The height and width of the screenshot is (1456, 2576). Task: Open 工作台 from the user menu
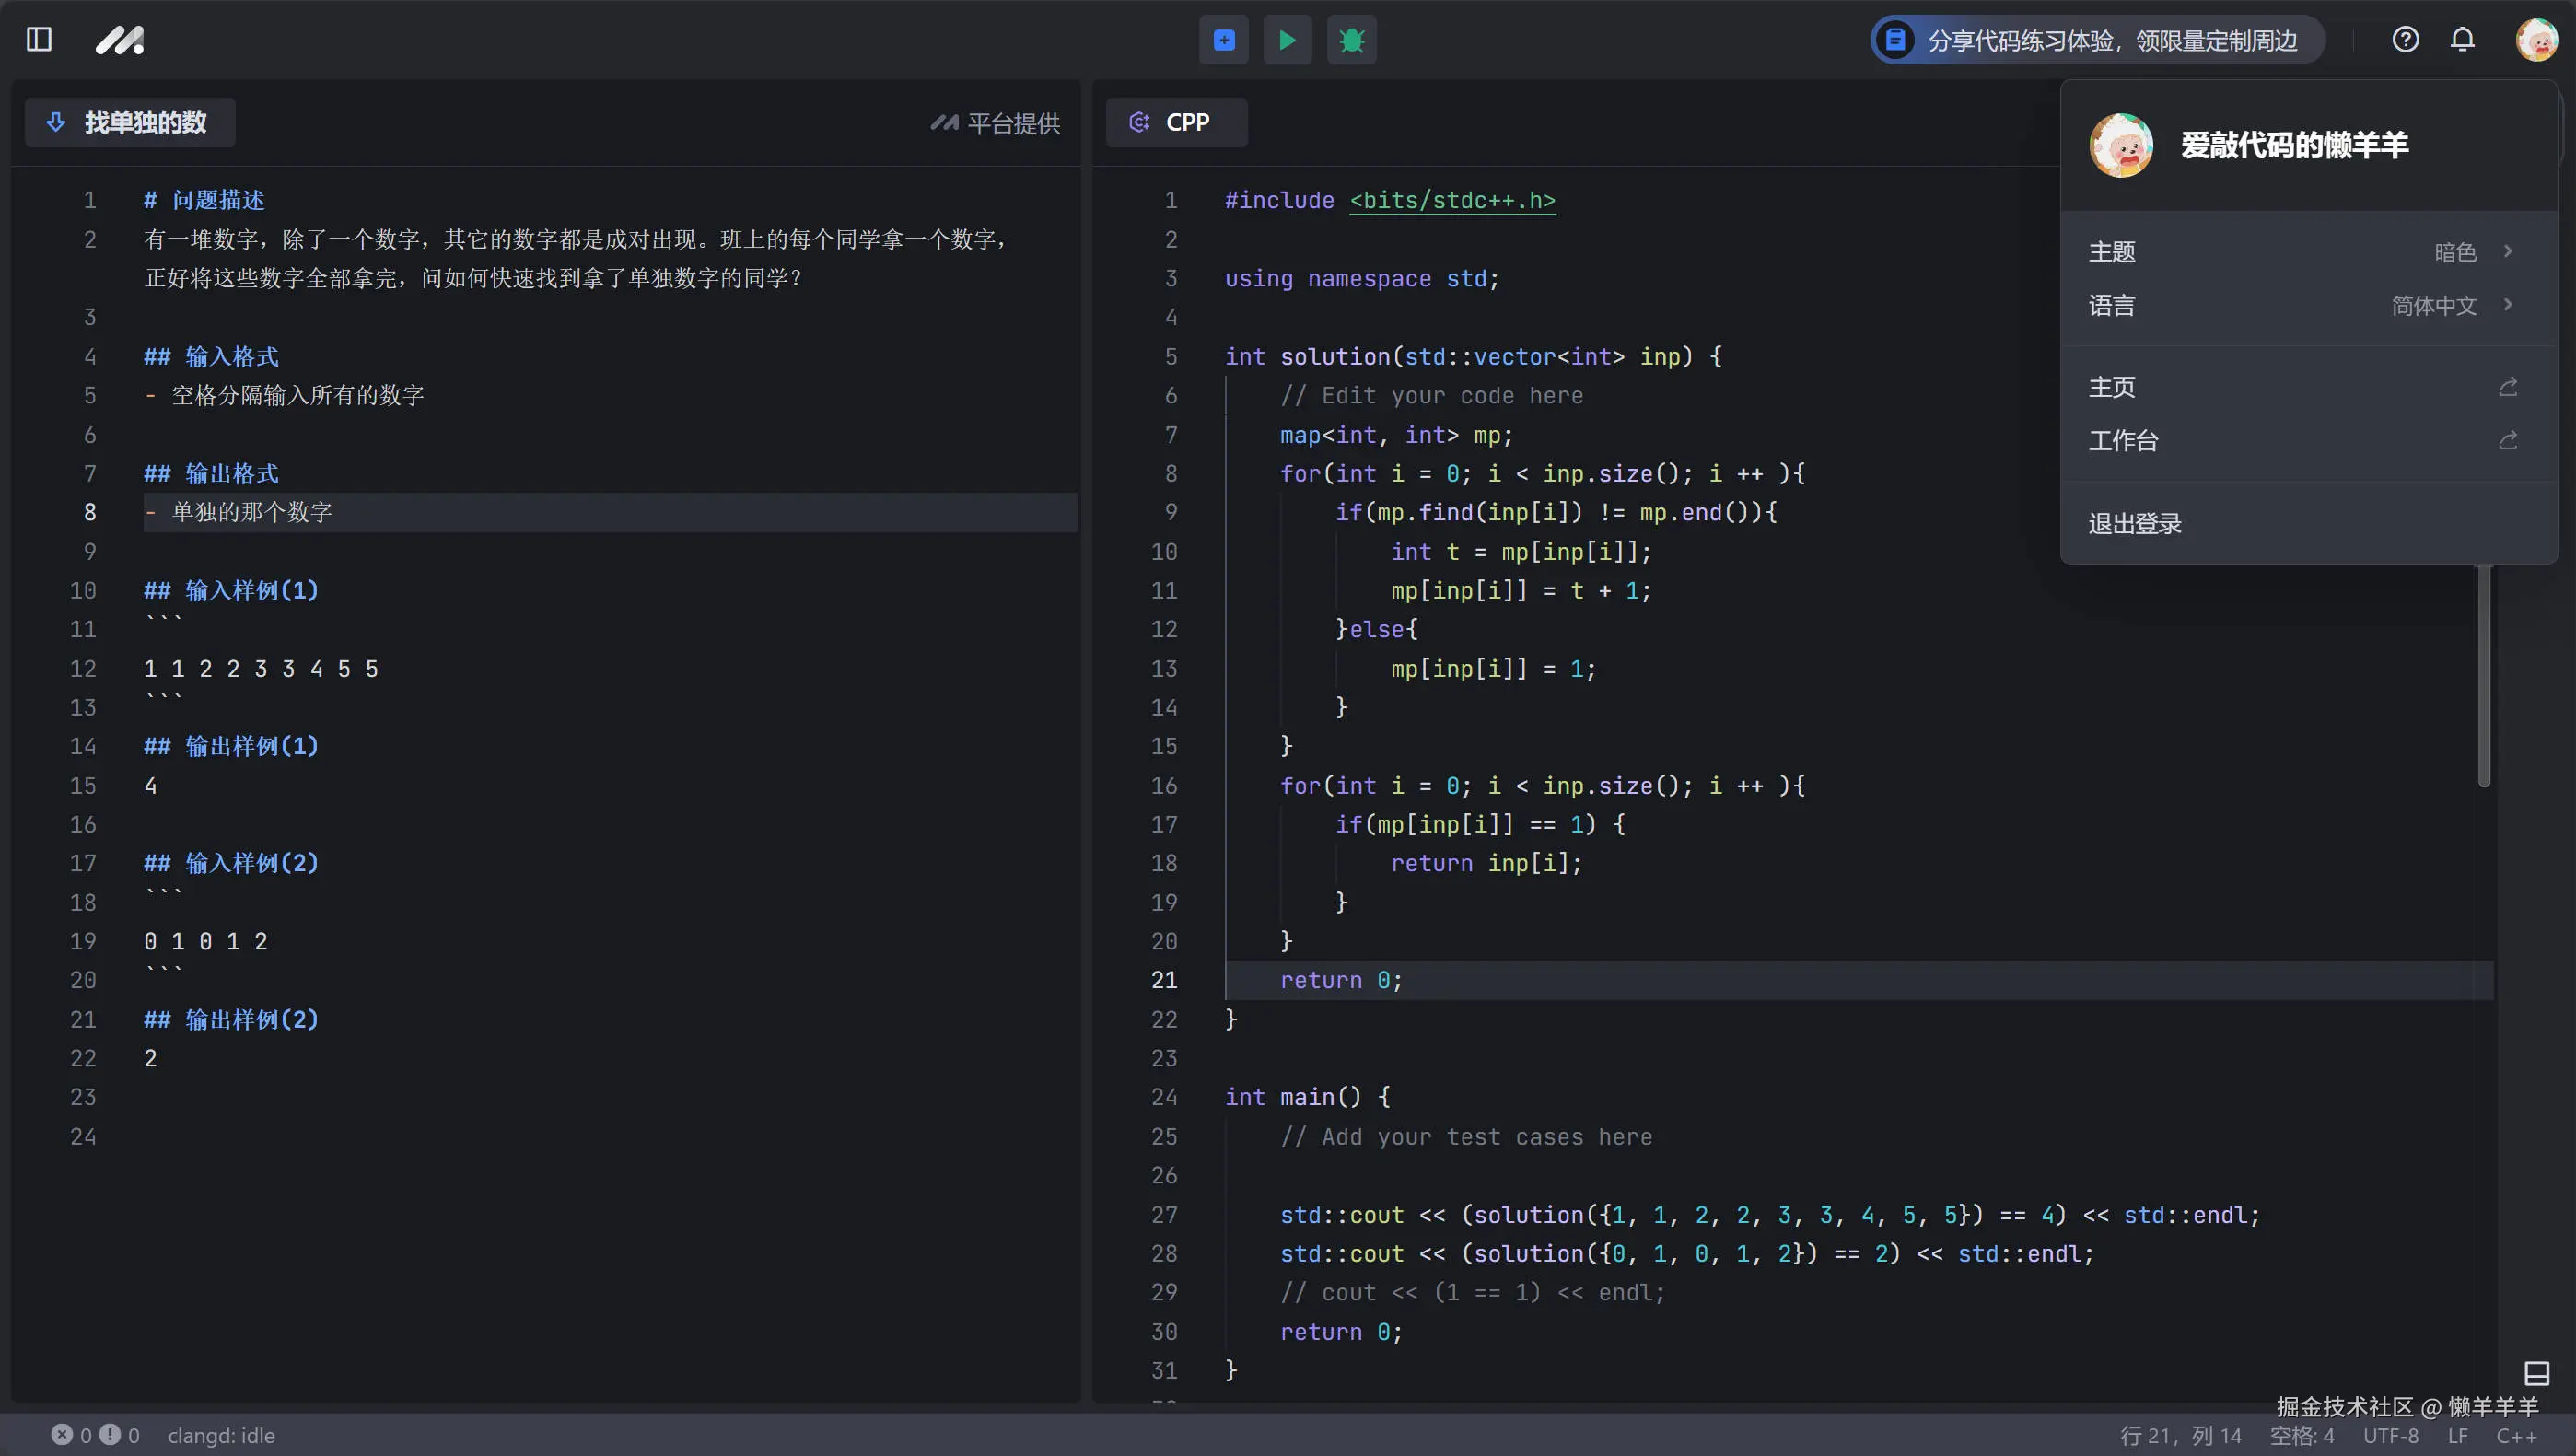(x=2300, y=441)
